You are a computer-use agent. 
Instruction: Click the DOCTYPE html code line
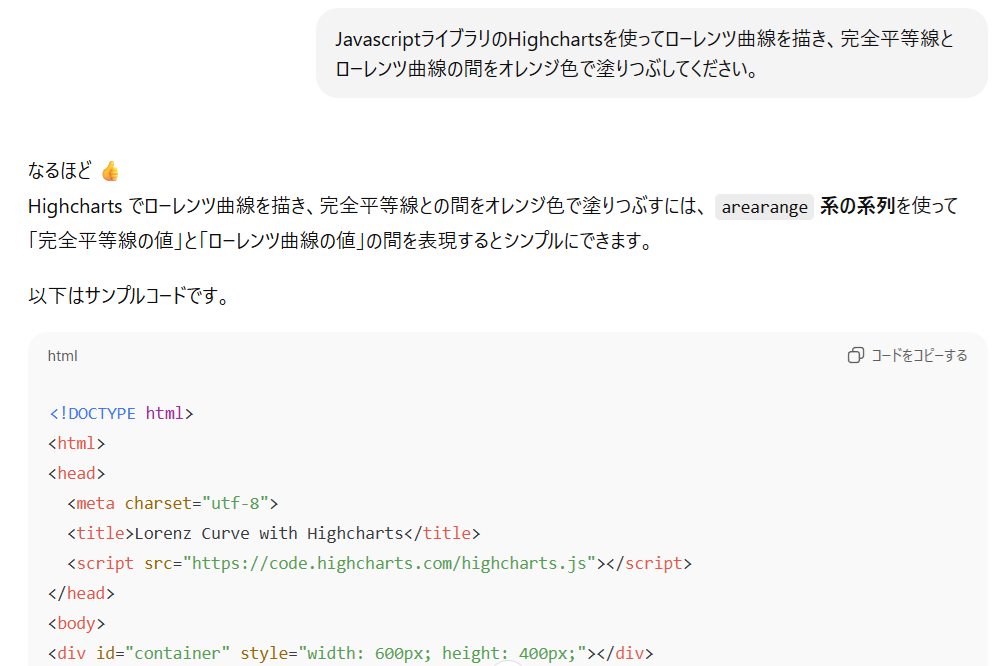click(x=121, y=413)
